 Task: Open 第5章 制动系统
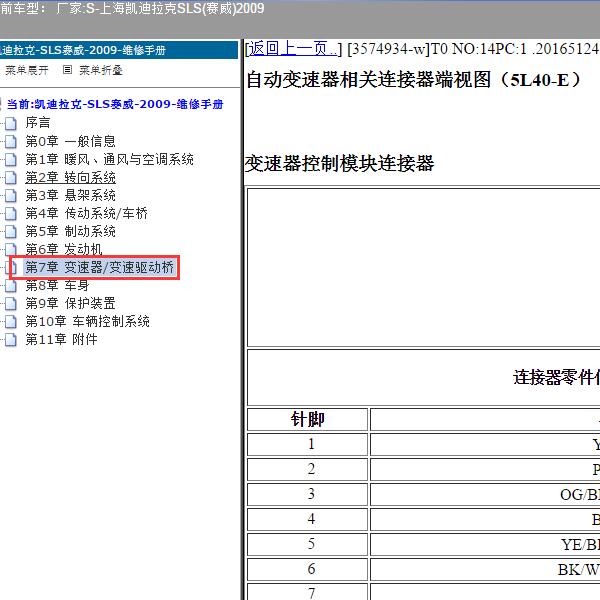point(70,231)
